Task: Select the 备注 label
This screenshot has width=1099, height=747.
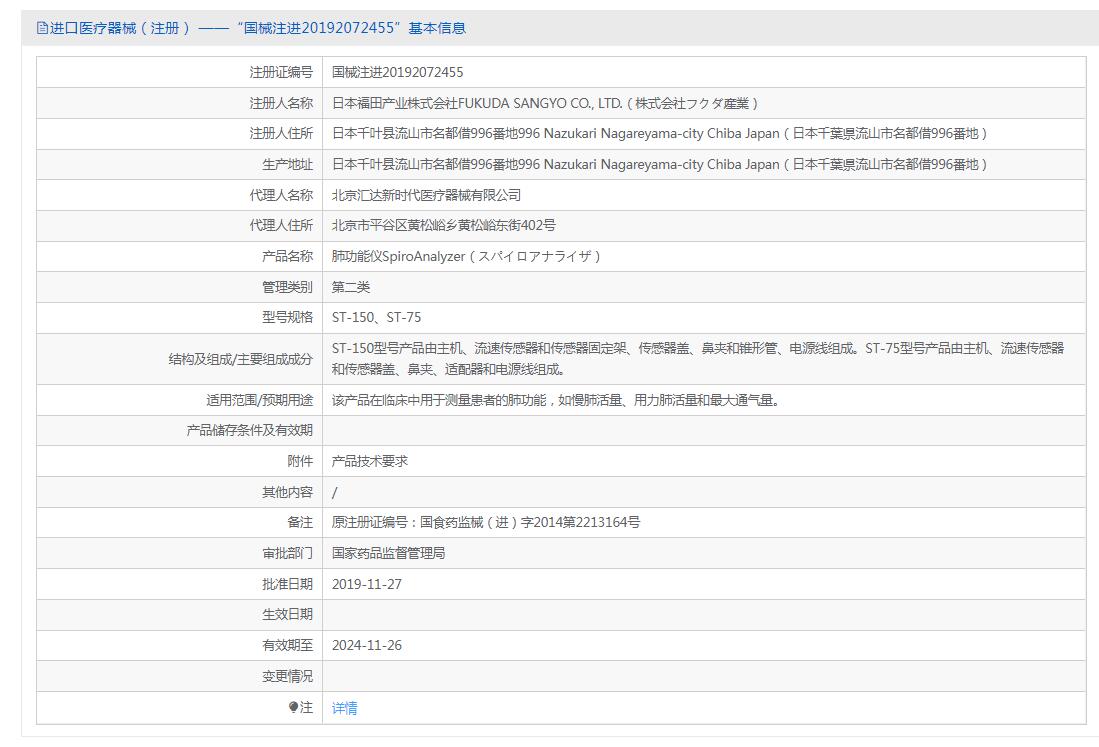Action: point(300,522)
